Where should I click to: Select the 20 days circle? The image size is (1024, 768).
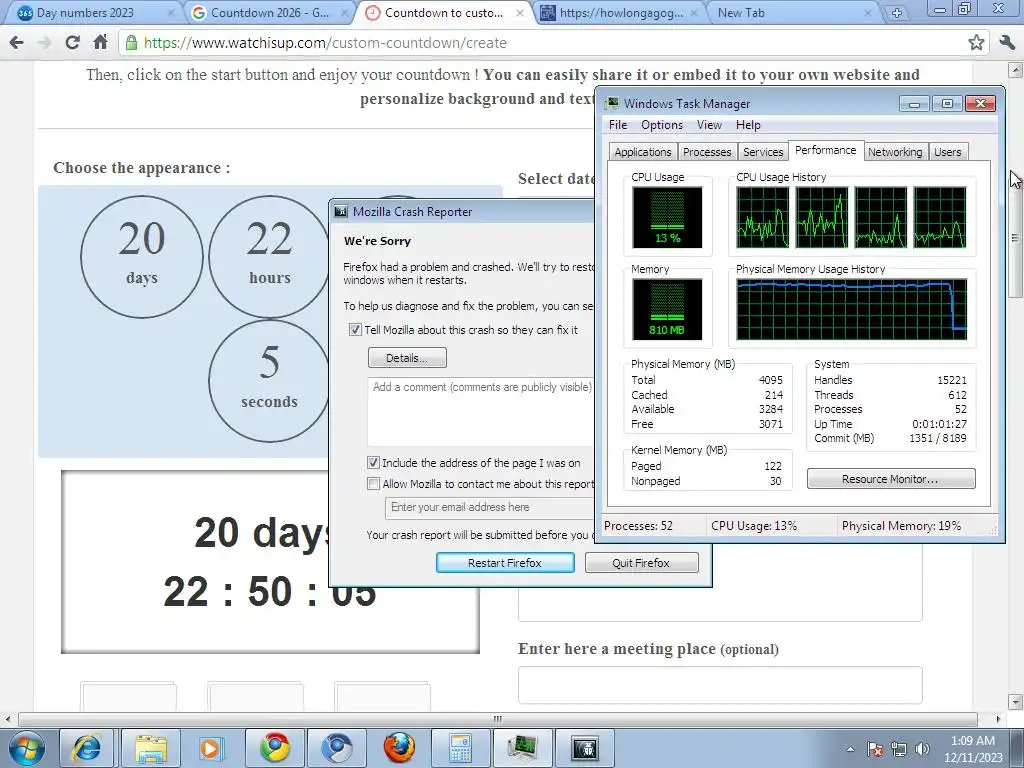click(x=142, y=257)
